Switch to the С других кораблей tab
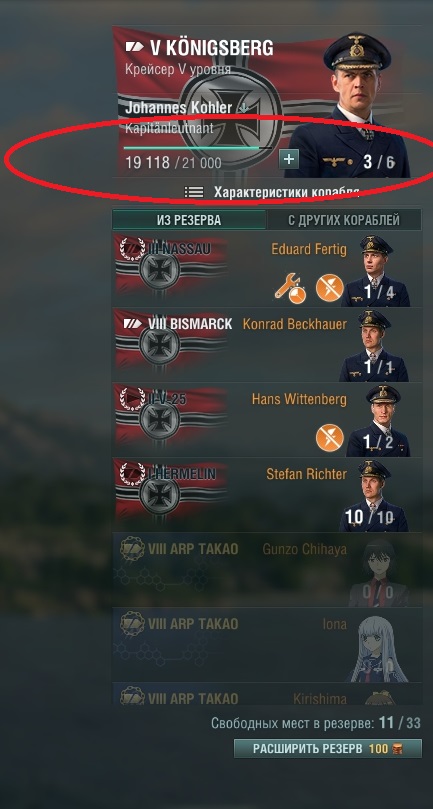The image size is (433, 809). pyautogui.click(x=344, y=220)
